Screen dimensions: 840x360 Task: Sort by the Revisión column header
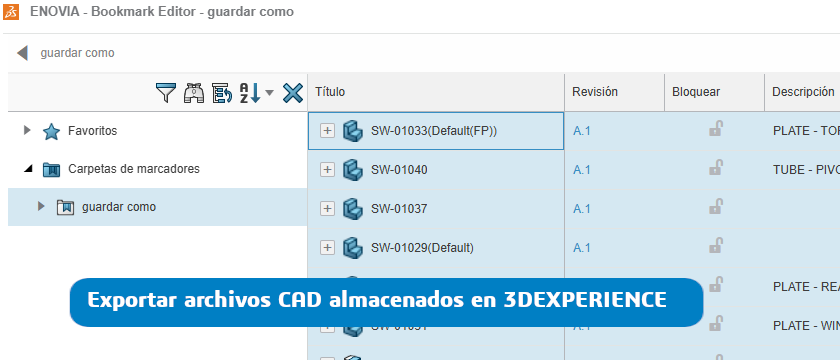[614, 92]
